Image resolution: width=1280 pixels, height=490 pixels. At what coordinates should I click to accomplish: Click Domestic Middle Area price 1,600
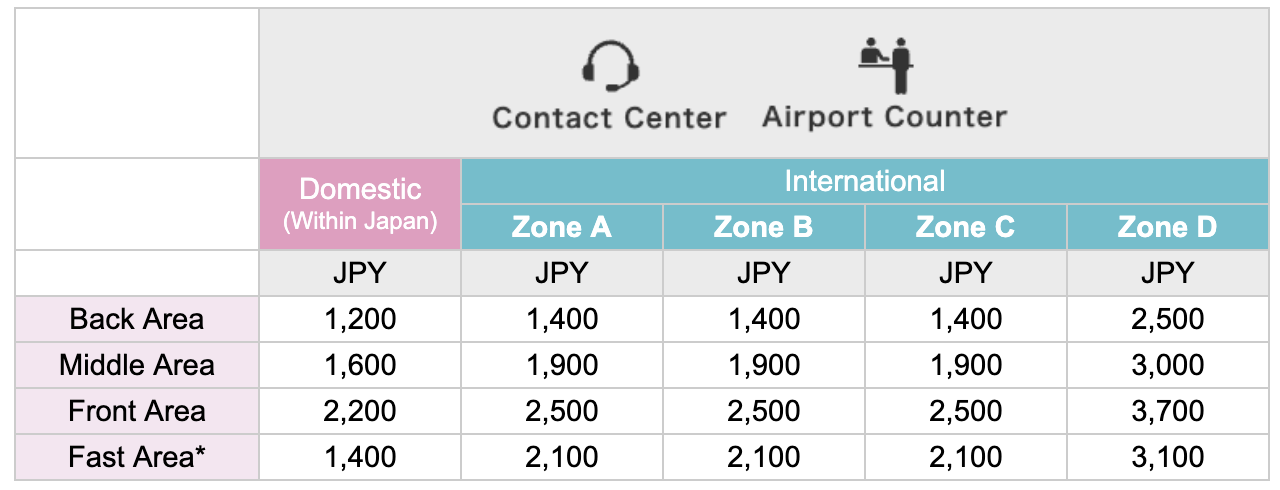[x=360, y=365]
